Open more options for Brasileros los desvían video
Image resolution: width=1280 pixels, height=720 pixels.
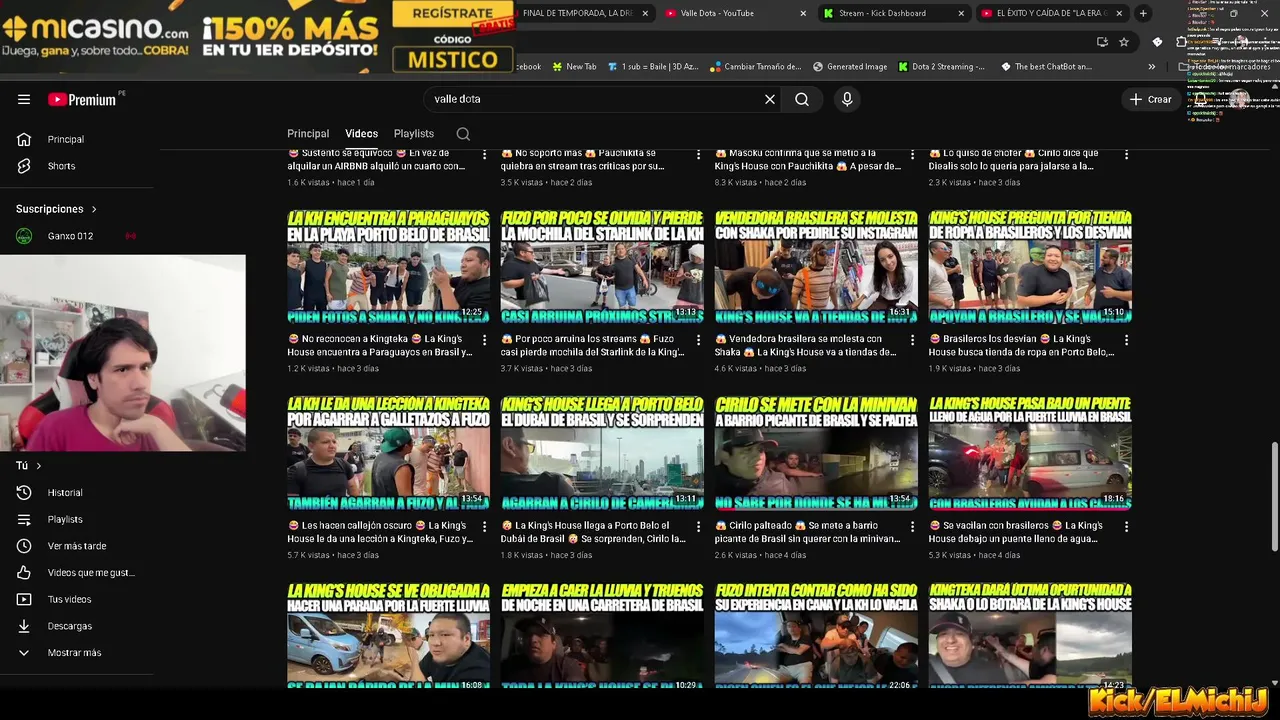click(x=1126, y=340)
